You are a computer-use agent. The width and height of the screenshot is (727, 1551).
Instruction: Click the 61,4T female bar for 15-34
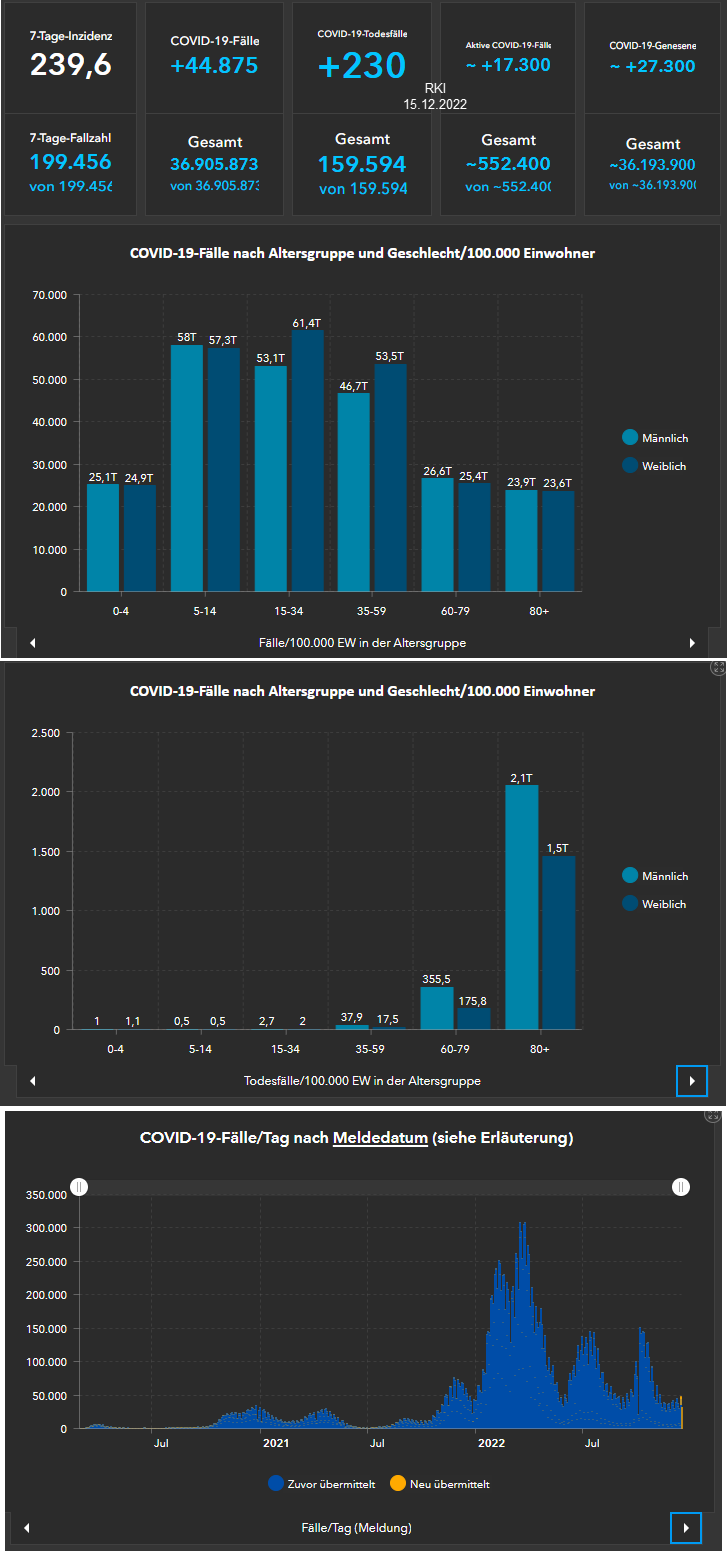pos(308,460)
